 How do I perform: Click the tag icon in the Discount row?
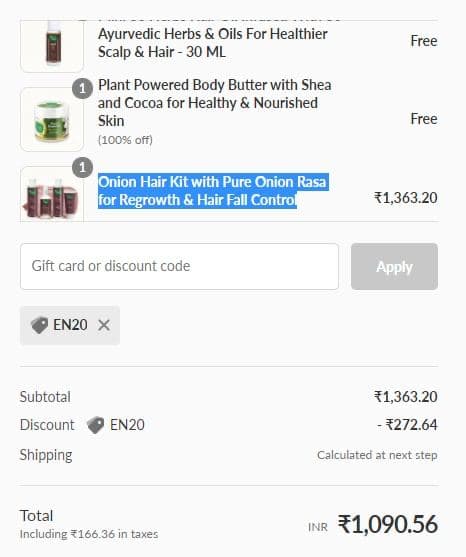click(96, 425)
